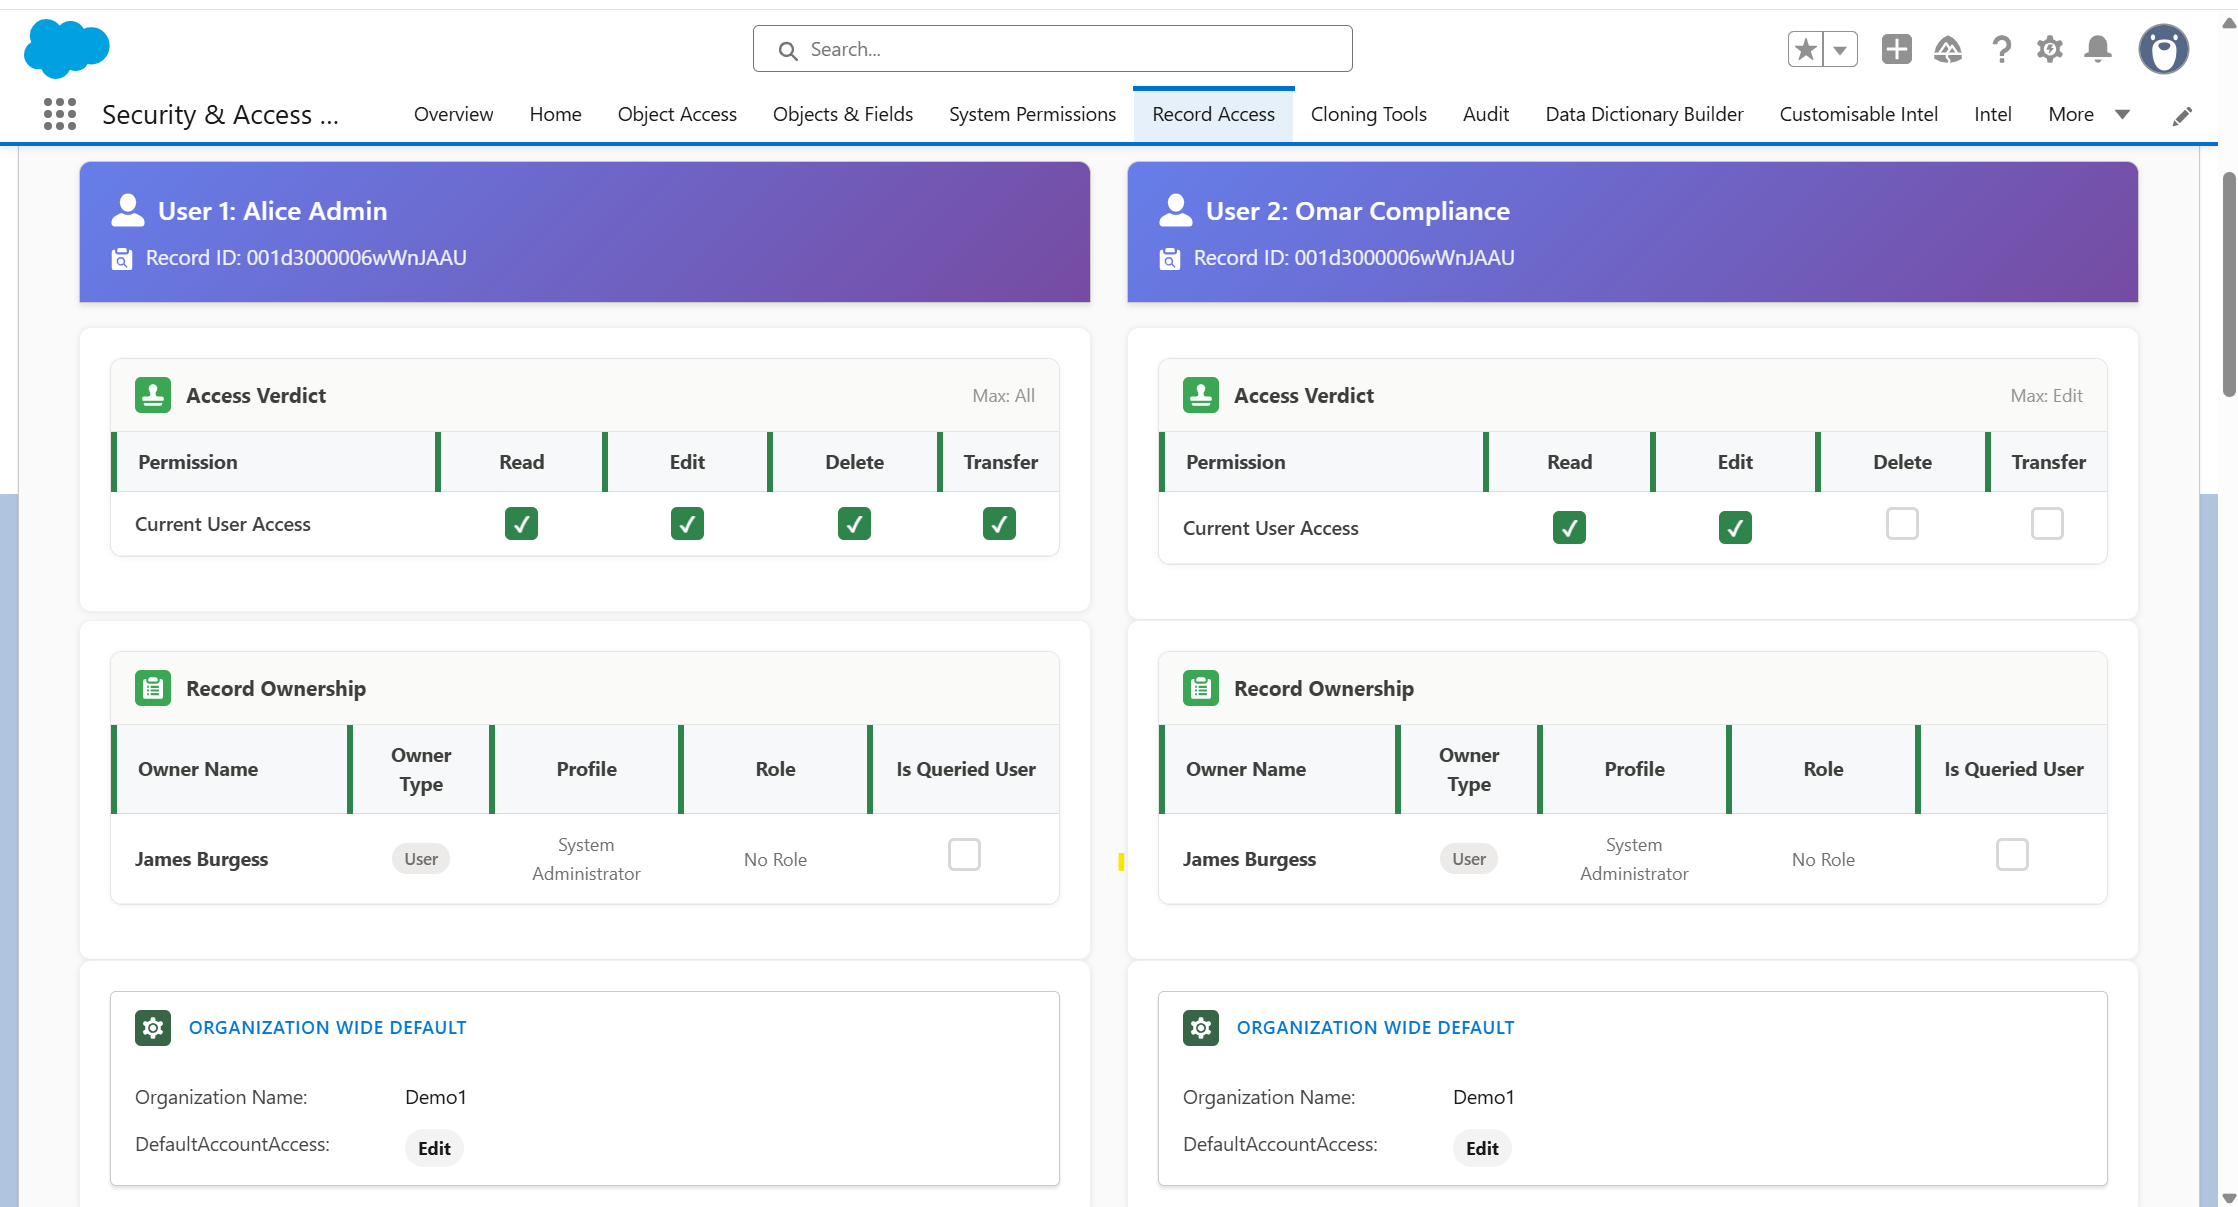
Task: Open the Intel tab
Action: (x=1992, y=114)
